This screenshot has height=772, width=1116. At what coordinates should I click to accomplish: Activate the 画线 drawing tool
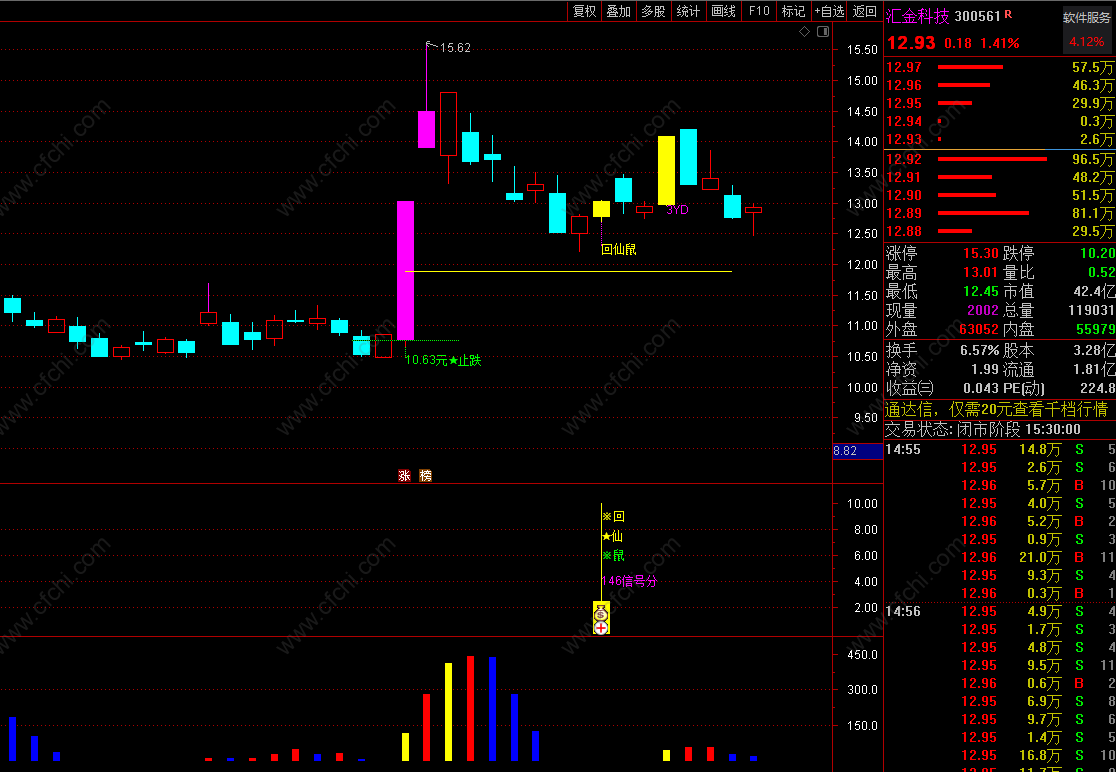pyautogui.click(x=723, y=11)
